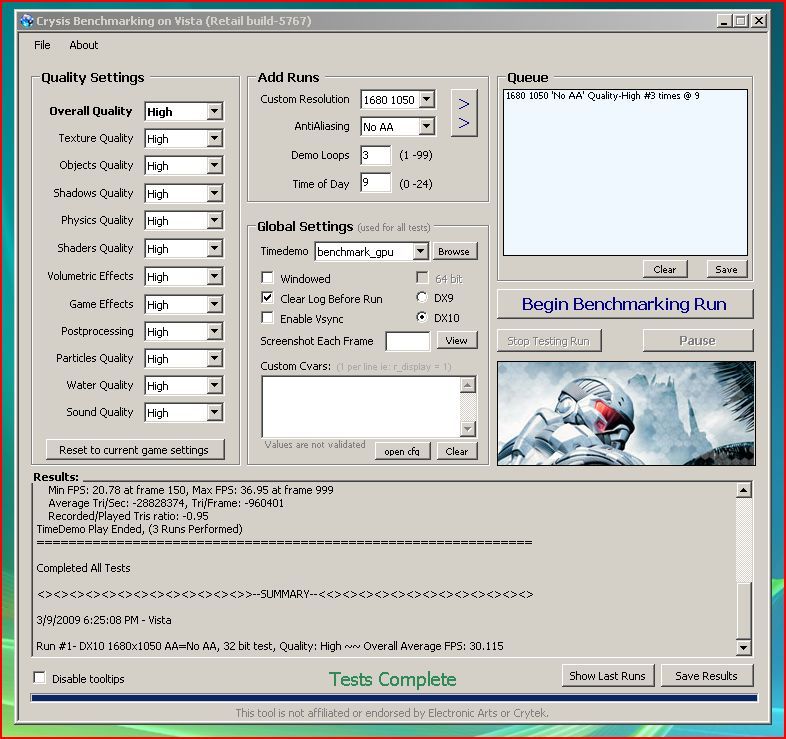Clear the Custom Cvars box
This screenshot has height=739, width=786.
click(457, 451)
